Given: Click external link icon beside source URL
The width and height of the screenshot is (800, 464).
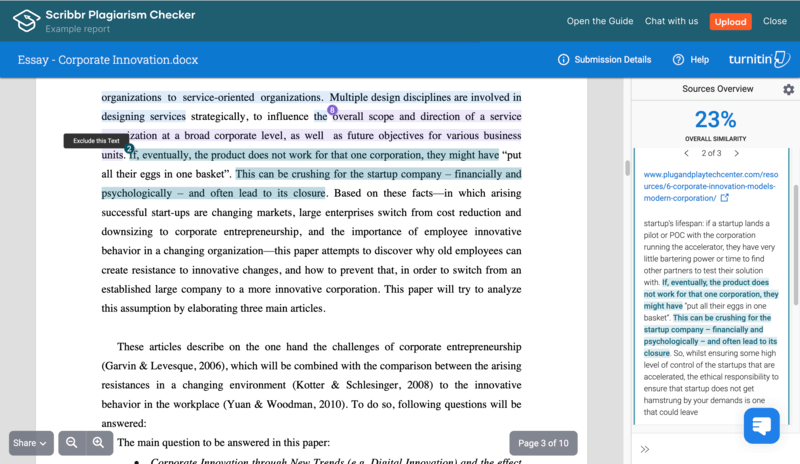Looking at the screenshot, I should tap(724, 198).
